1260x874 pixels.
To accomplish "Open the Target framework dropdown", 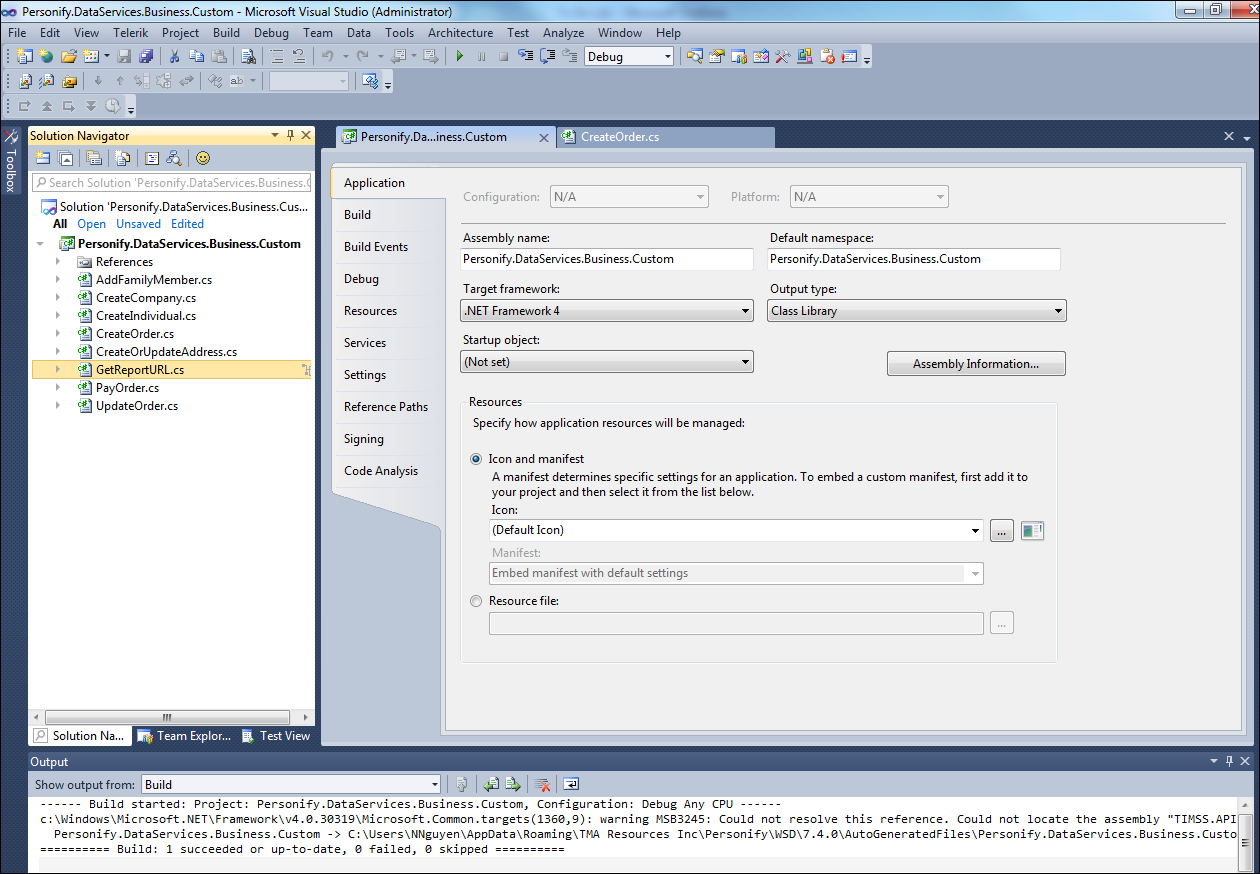I will pos(607,311).
